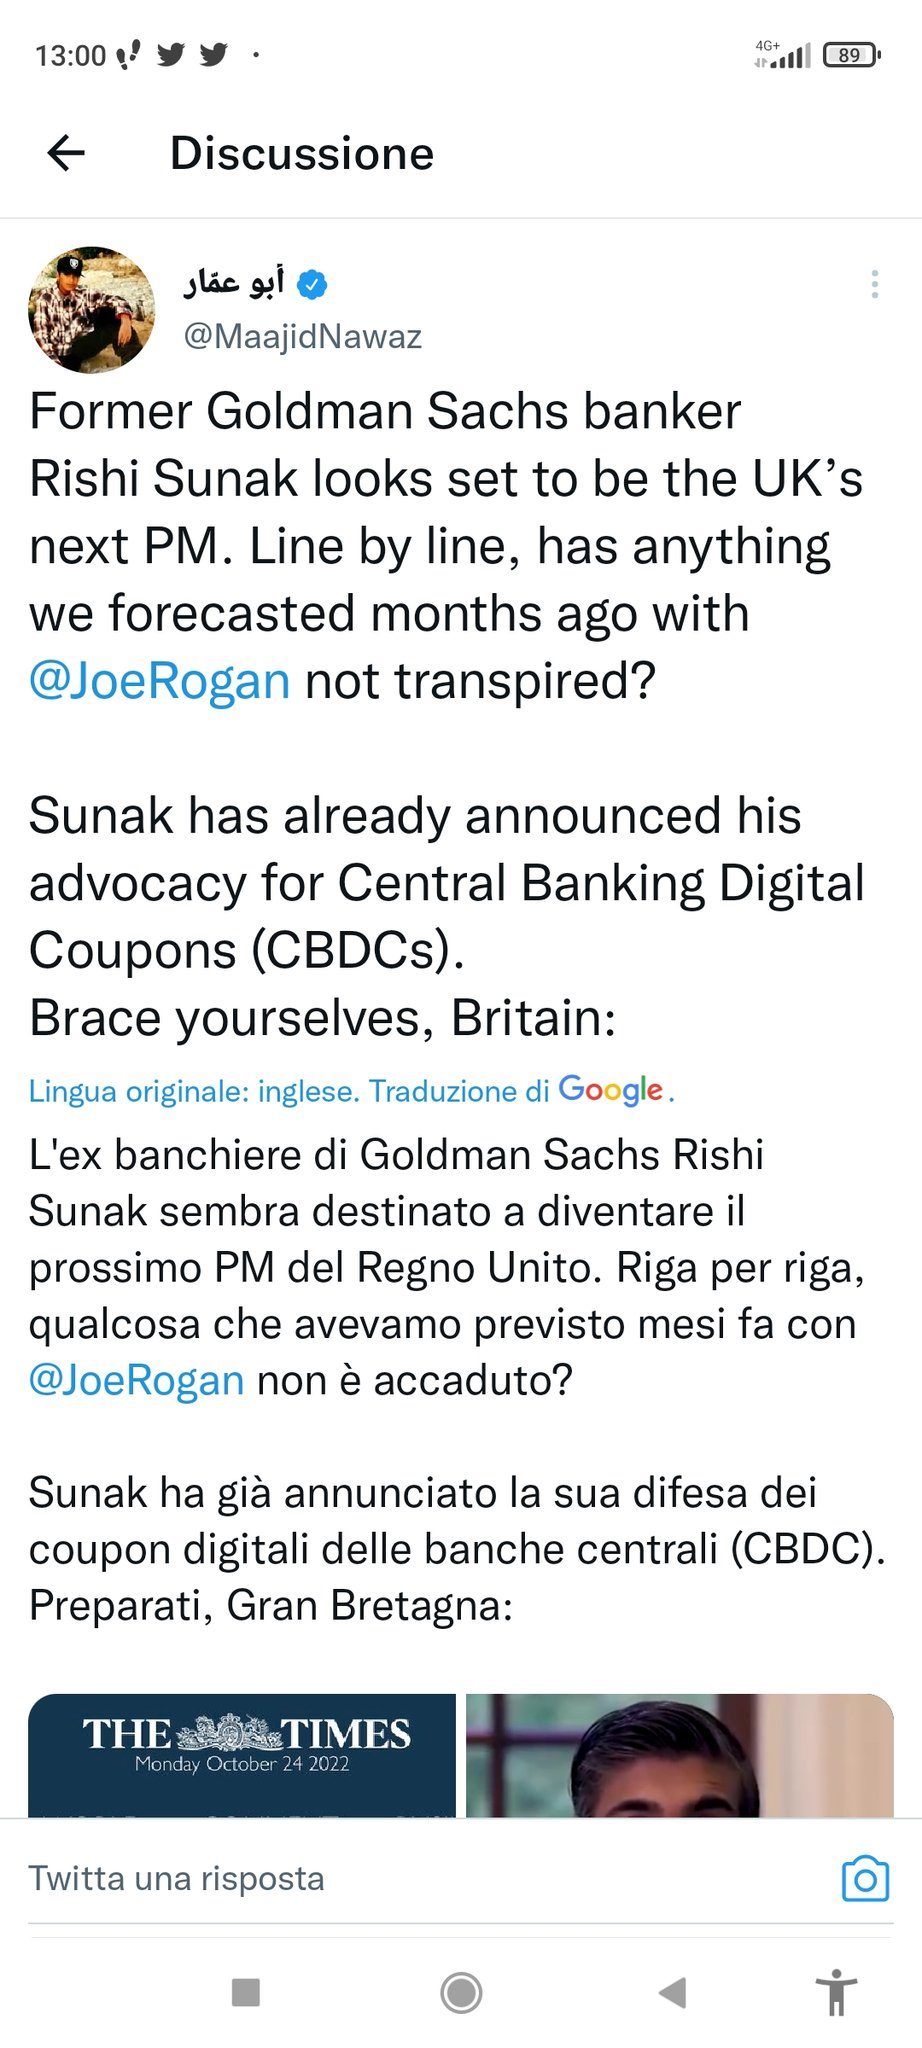Open the Rishi Sunak photo attachment
Viewport: 922px width, 2048px height.
(679, 1755)
